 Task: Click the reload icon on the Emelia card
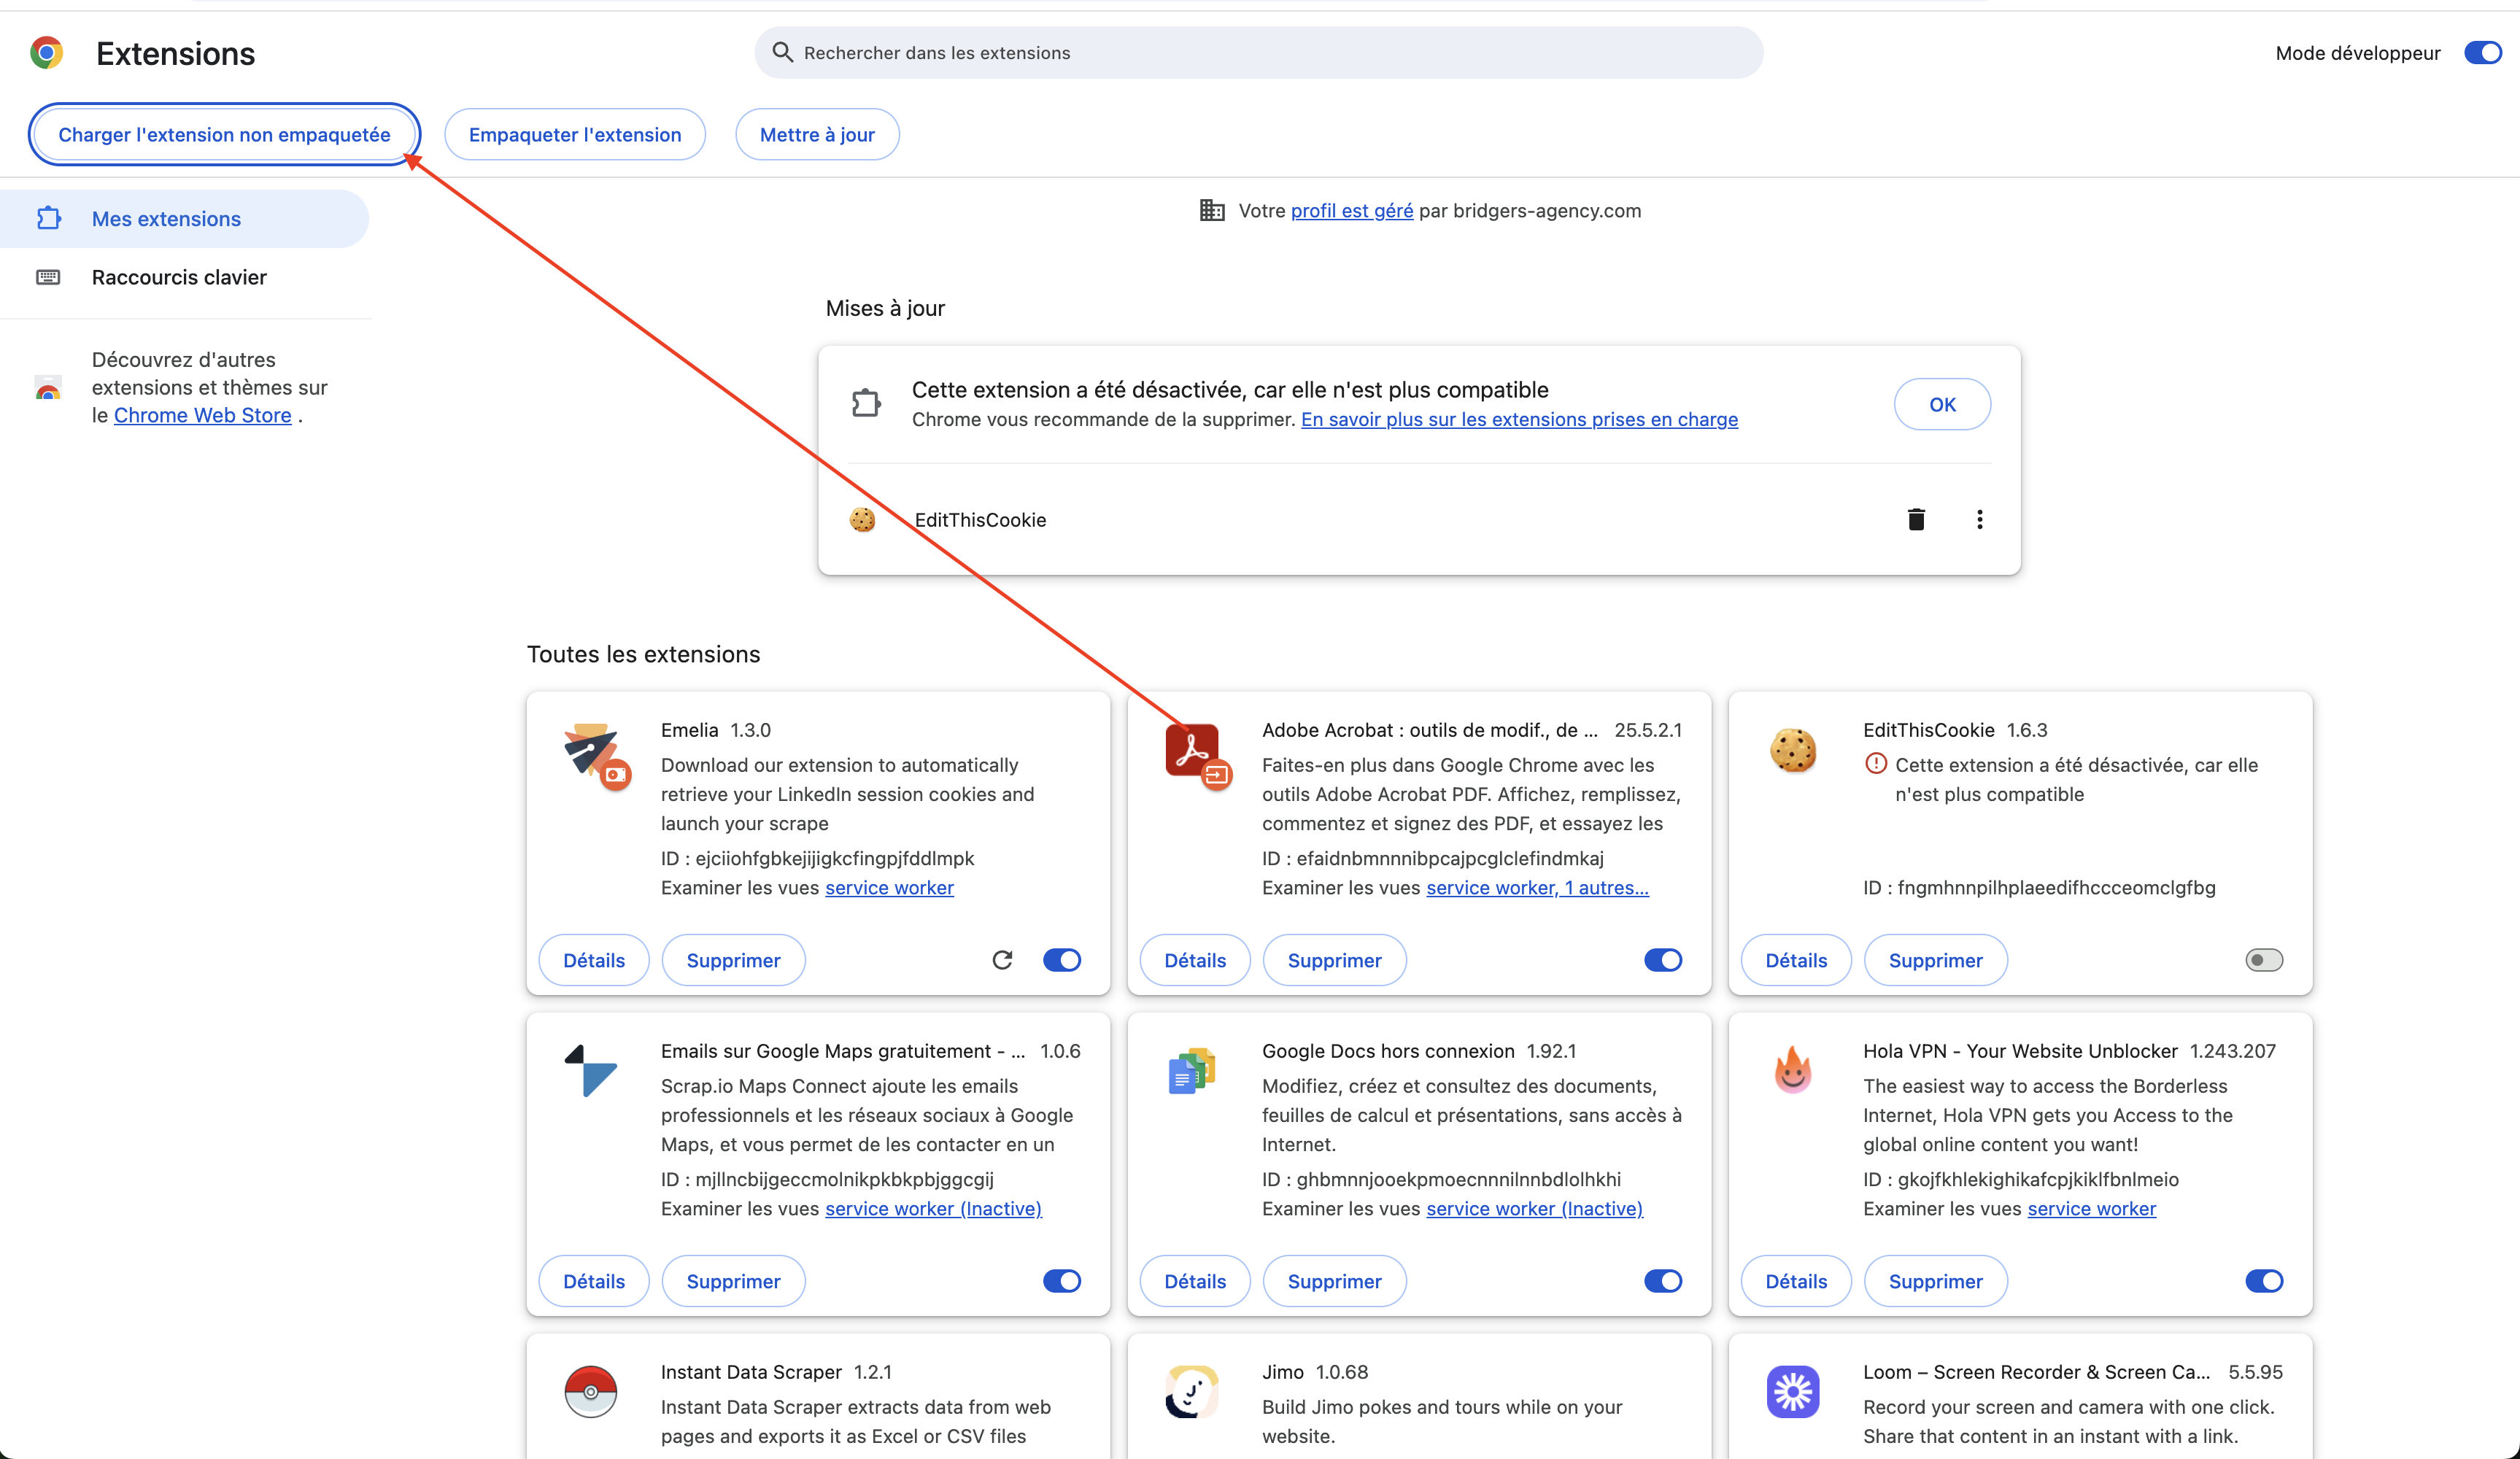click(x=1002, y=960)
